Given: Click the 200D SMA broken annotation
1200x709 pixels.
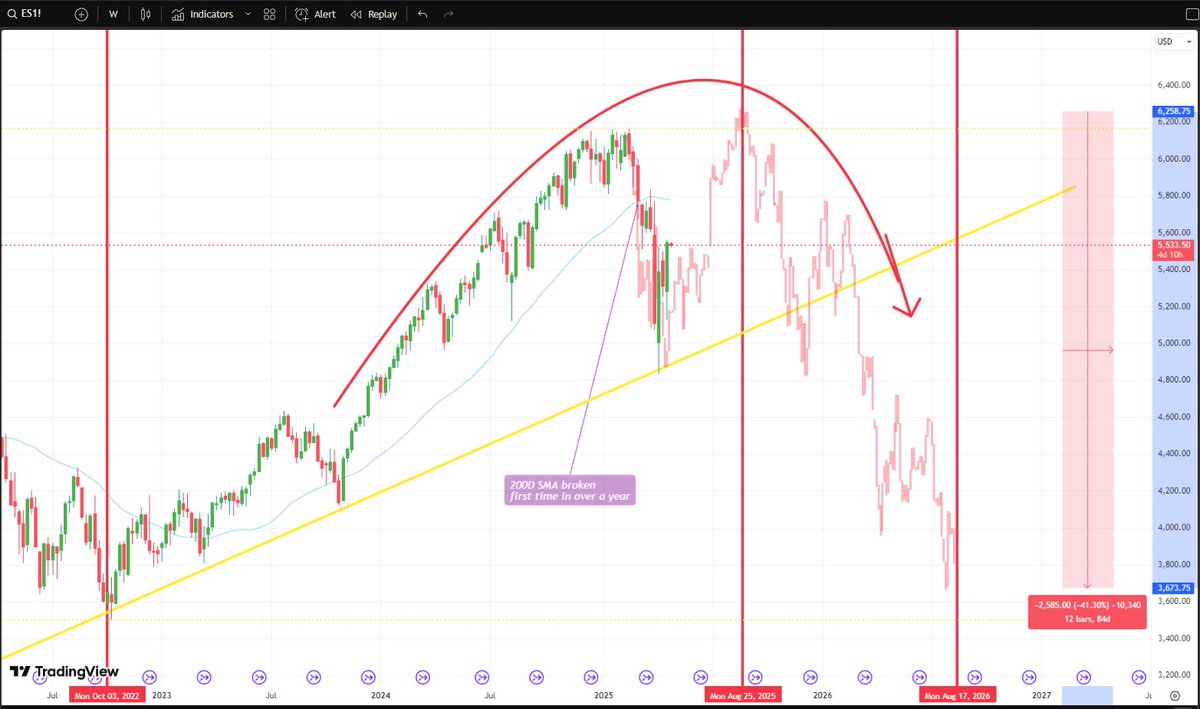Looking at the screenshot, I should click(568, 490).
